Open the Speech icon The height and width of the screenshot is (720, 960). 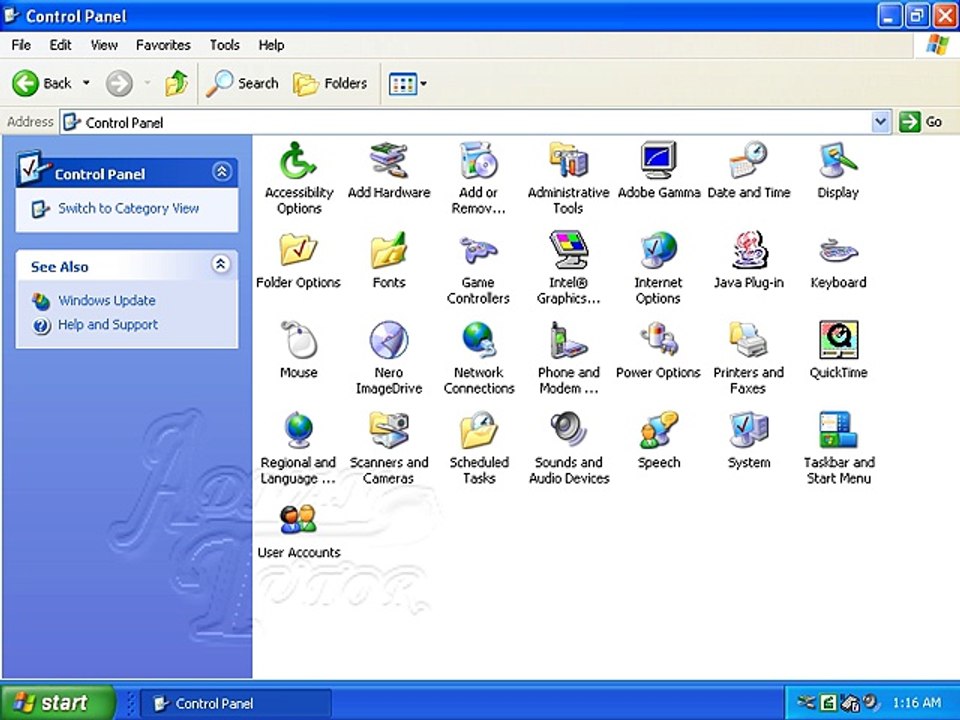[x=658, y=431]
